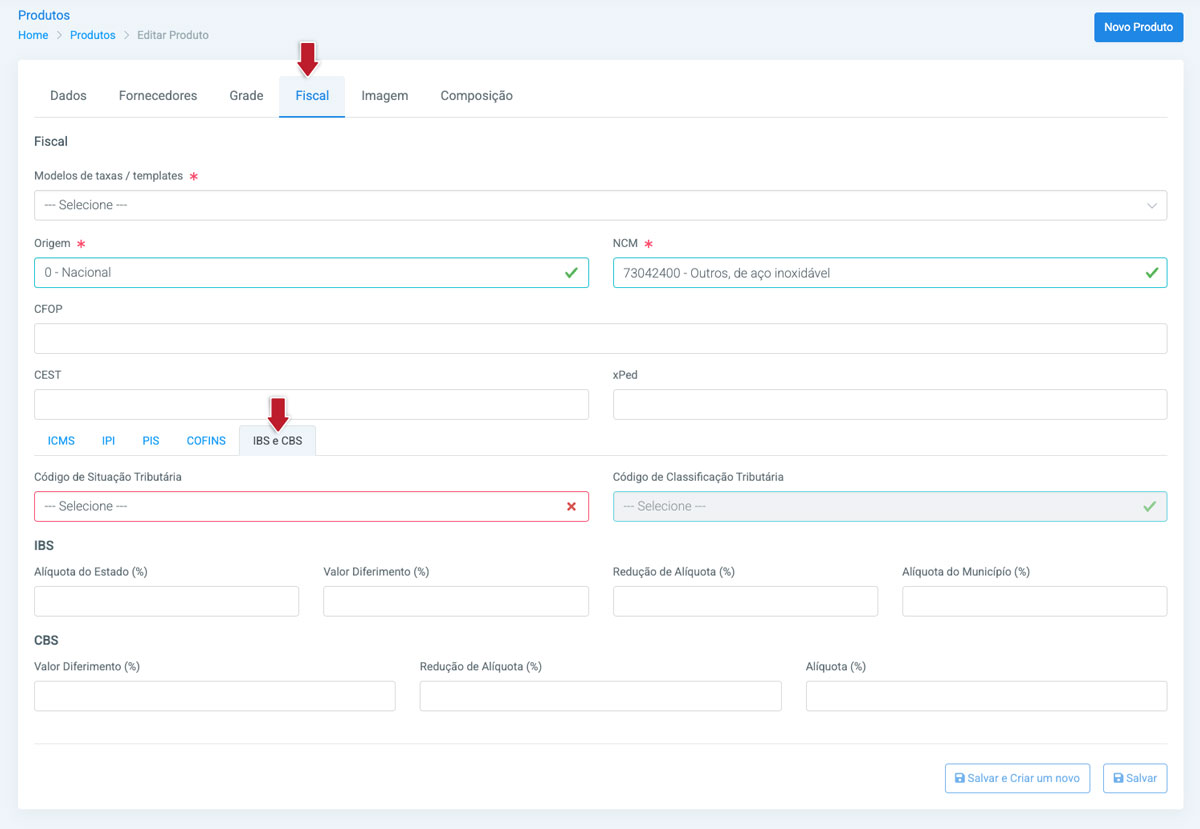1200x829 pixels.
Task: Go to Home breadcrumb link
Action: 33,35
